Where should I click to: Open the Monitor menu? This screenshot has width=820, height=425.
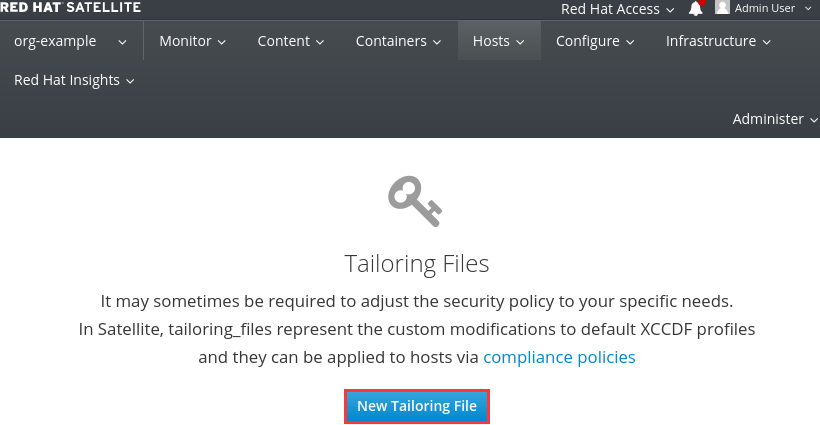[x=192, y=41]
